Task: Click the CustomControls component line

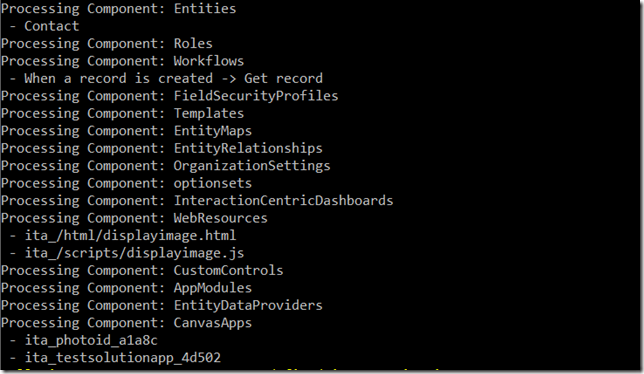Action: 142,271
